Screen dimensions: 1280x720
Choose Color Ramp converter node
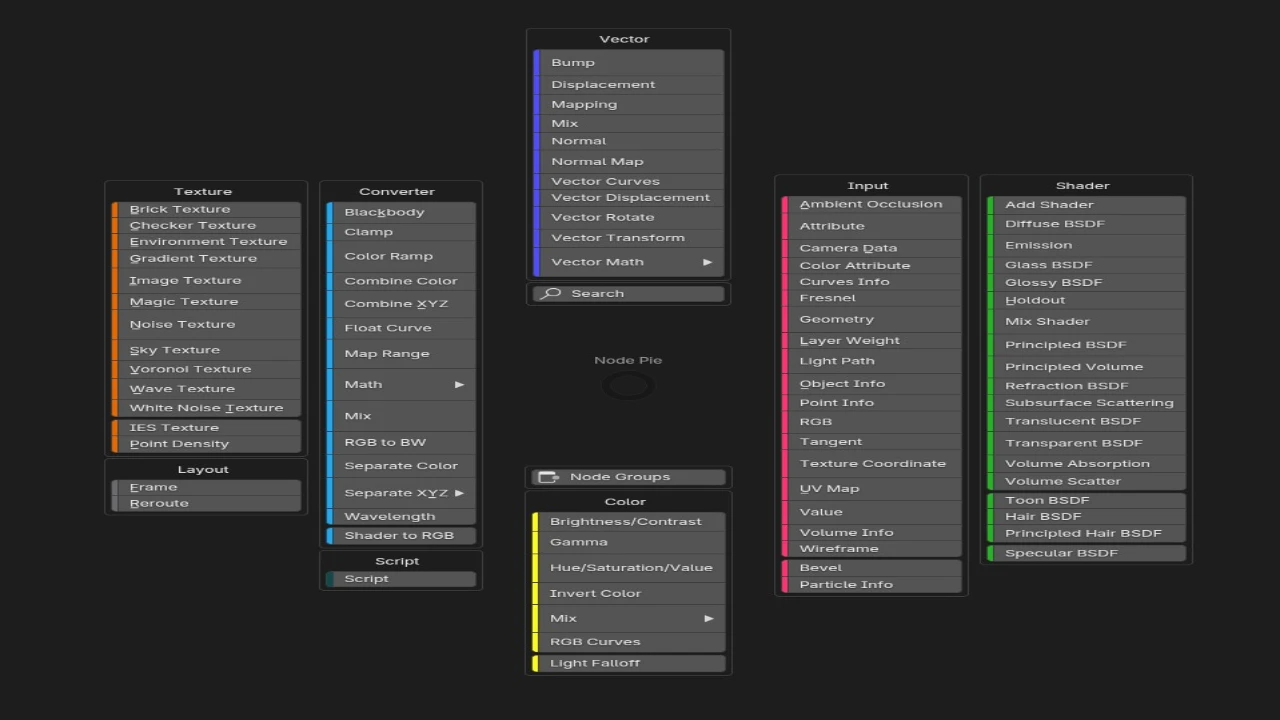388,257
